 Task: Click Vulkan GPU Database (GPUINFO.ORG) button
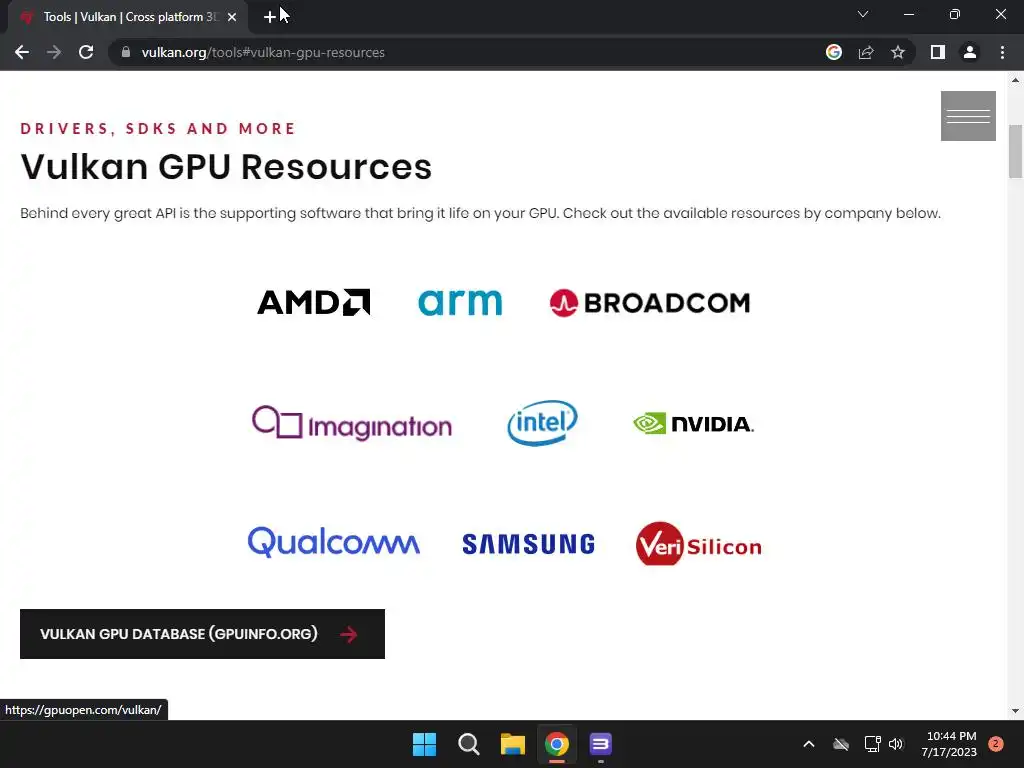[202, 633]
